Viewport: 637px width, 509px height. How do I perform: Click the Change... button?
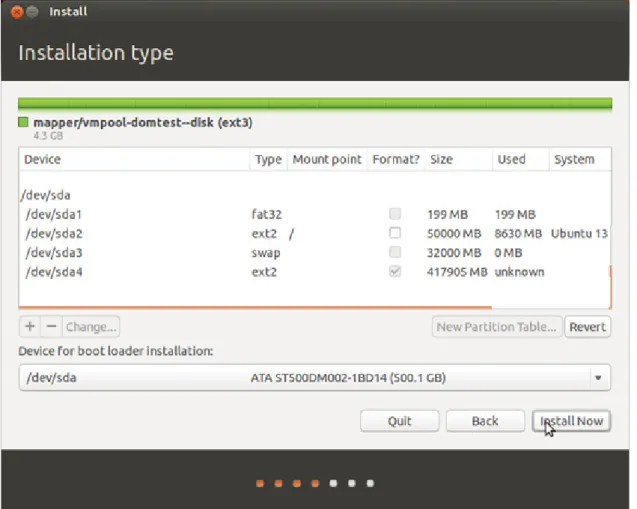91,327
